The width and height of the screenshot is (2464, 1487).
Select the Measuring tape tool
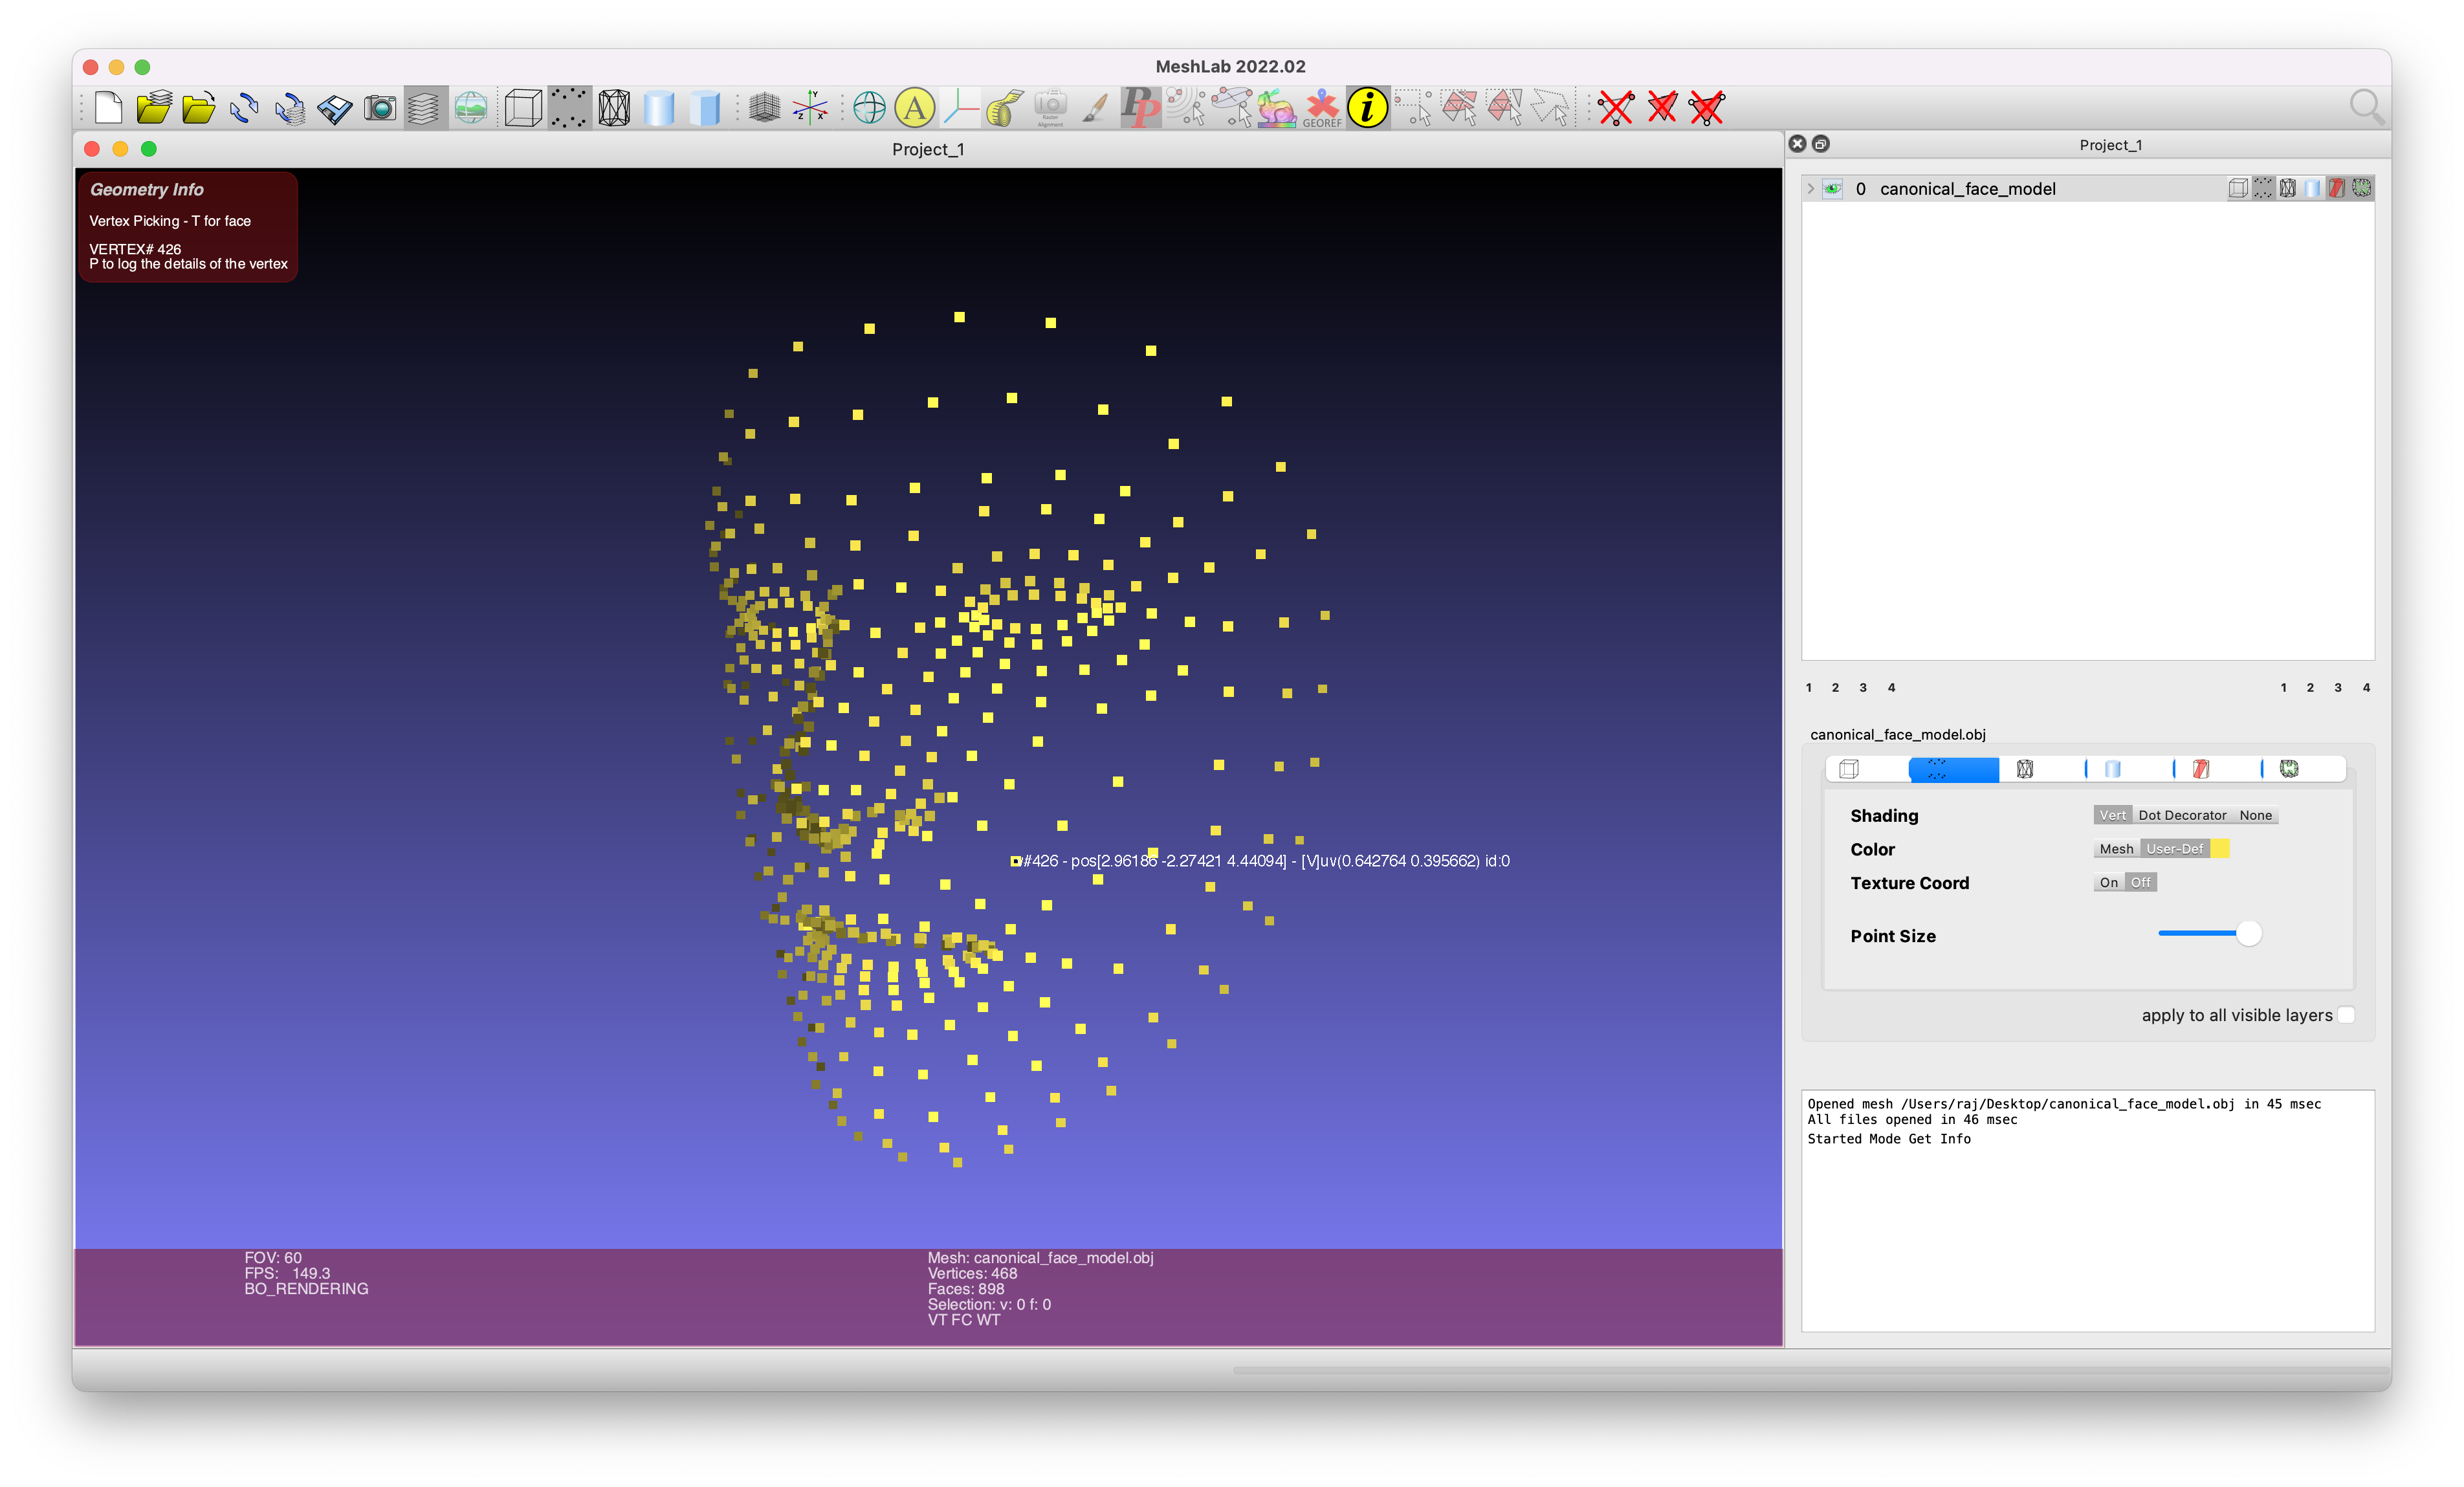[x=1005, y=108]
